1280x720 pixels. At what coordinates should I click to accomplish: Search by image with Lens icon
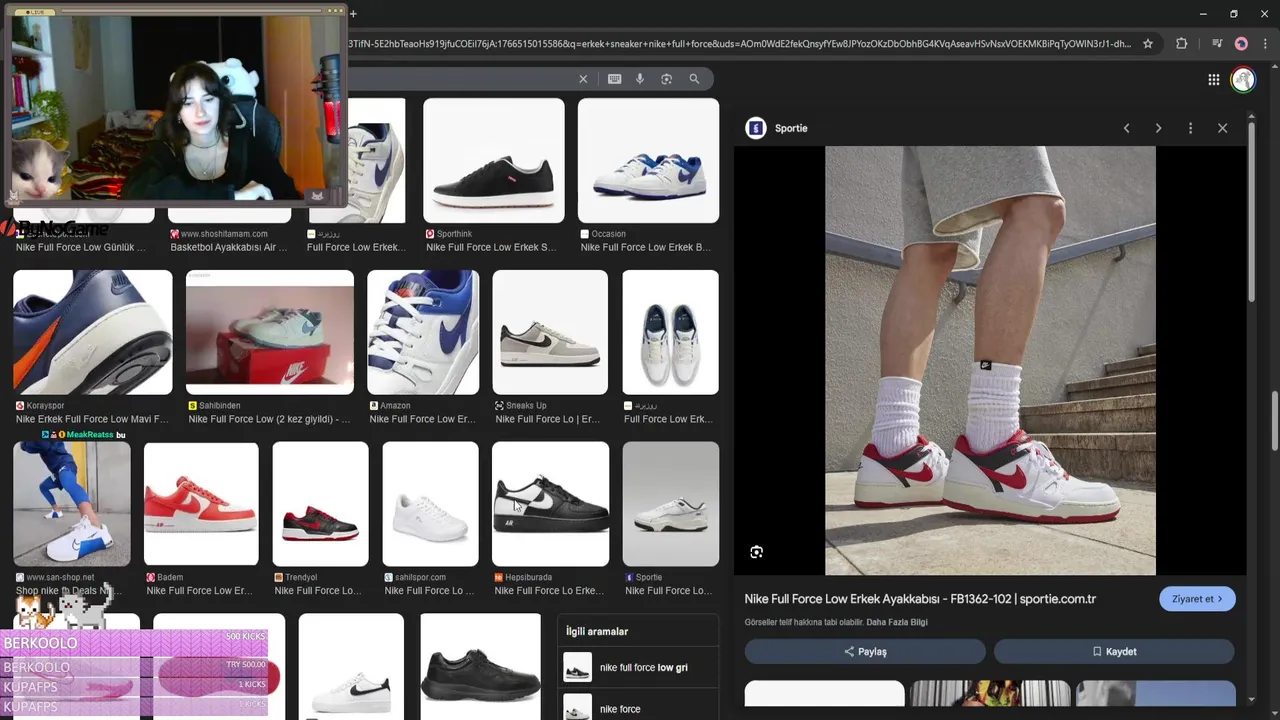(x=667, y=79)
